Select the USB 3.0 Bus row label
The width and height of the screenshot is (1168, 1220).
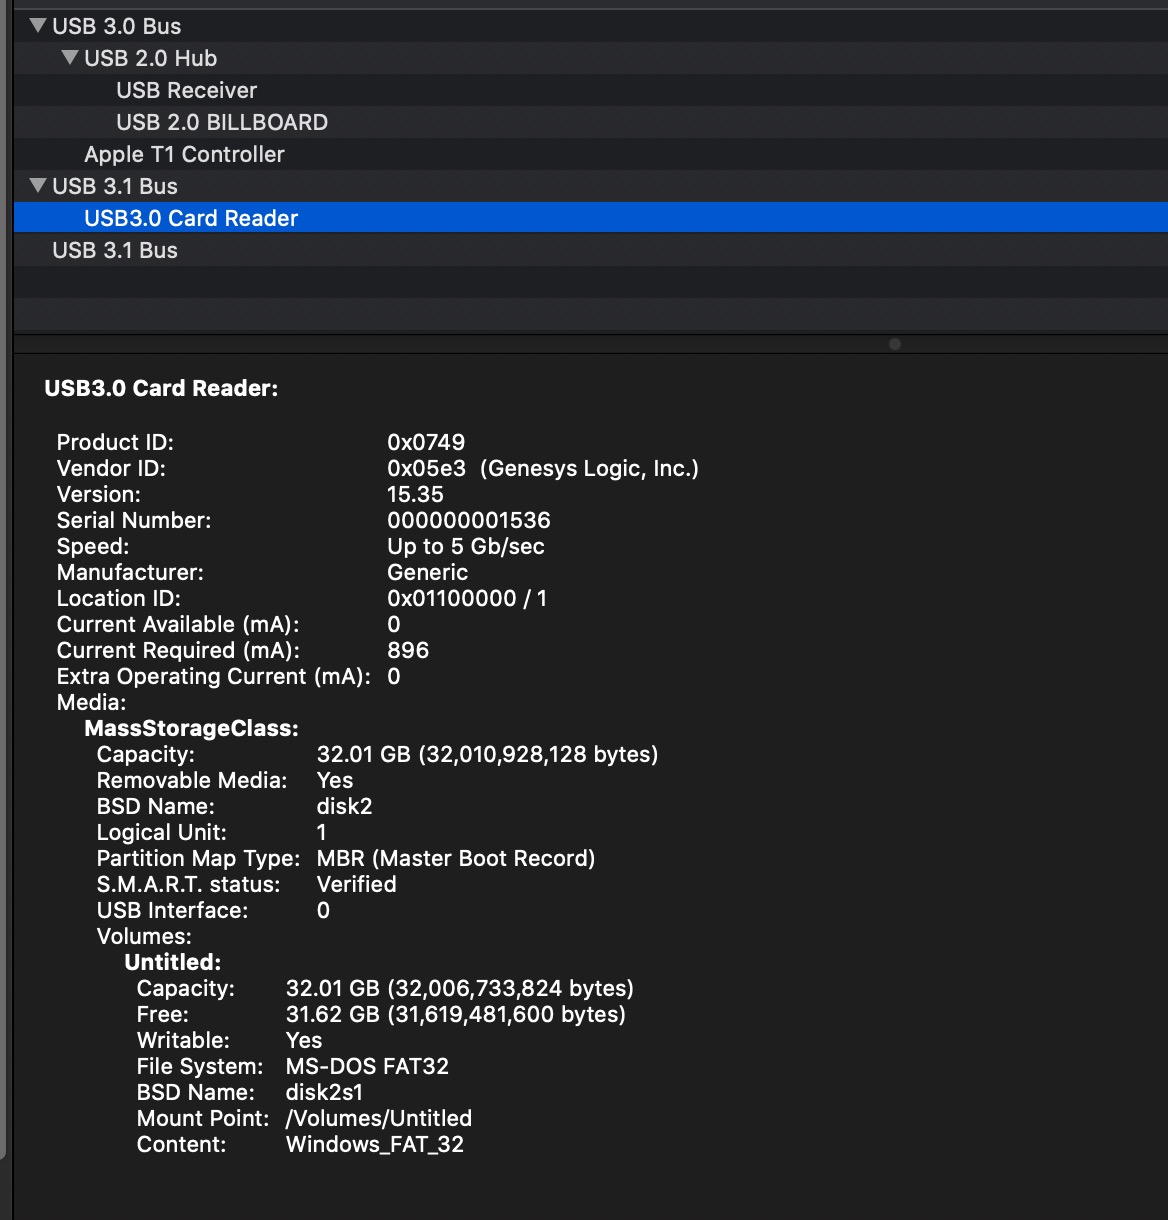116,26
